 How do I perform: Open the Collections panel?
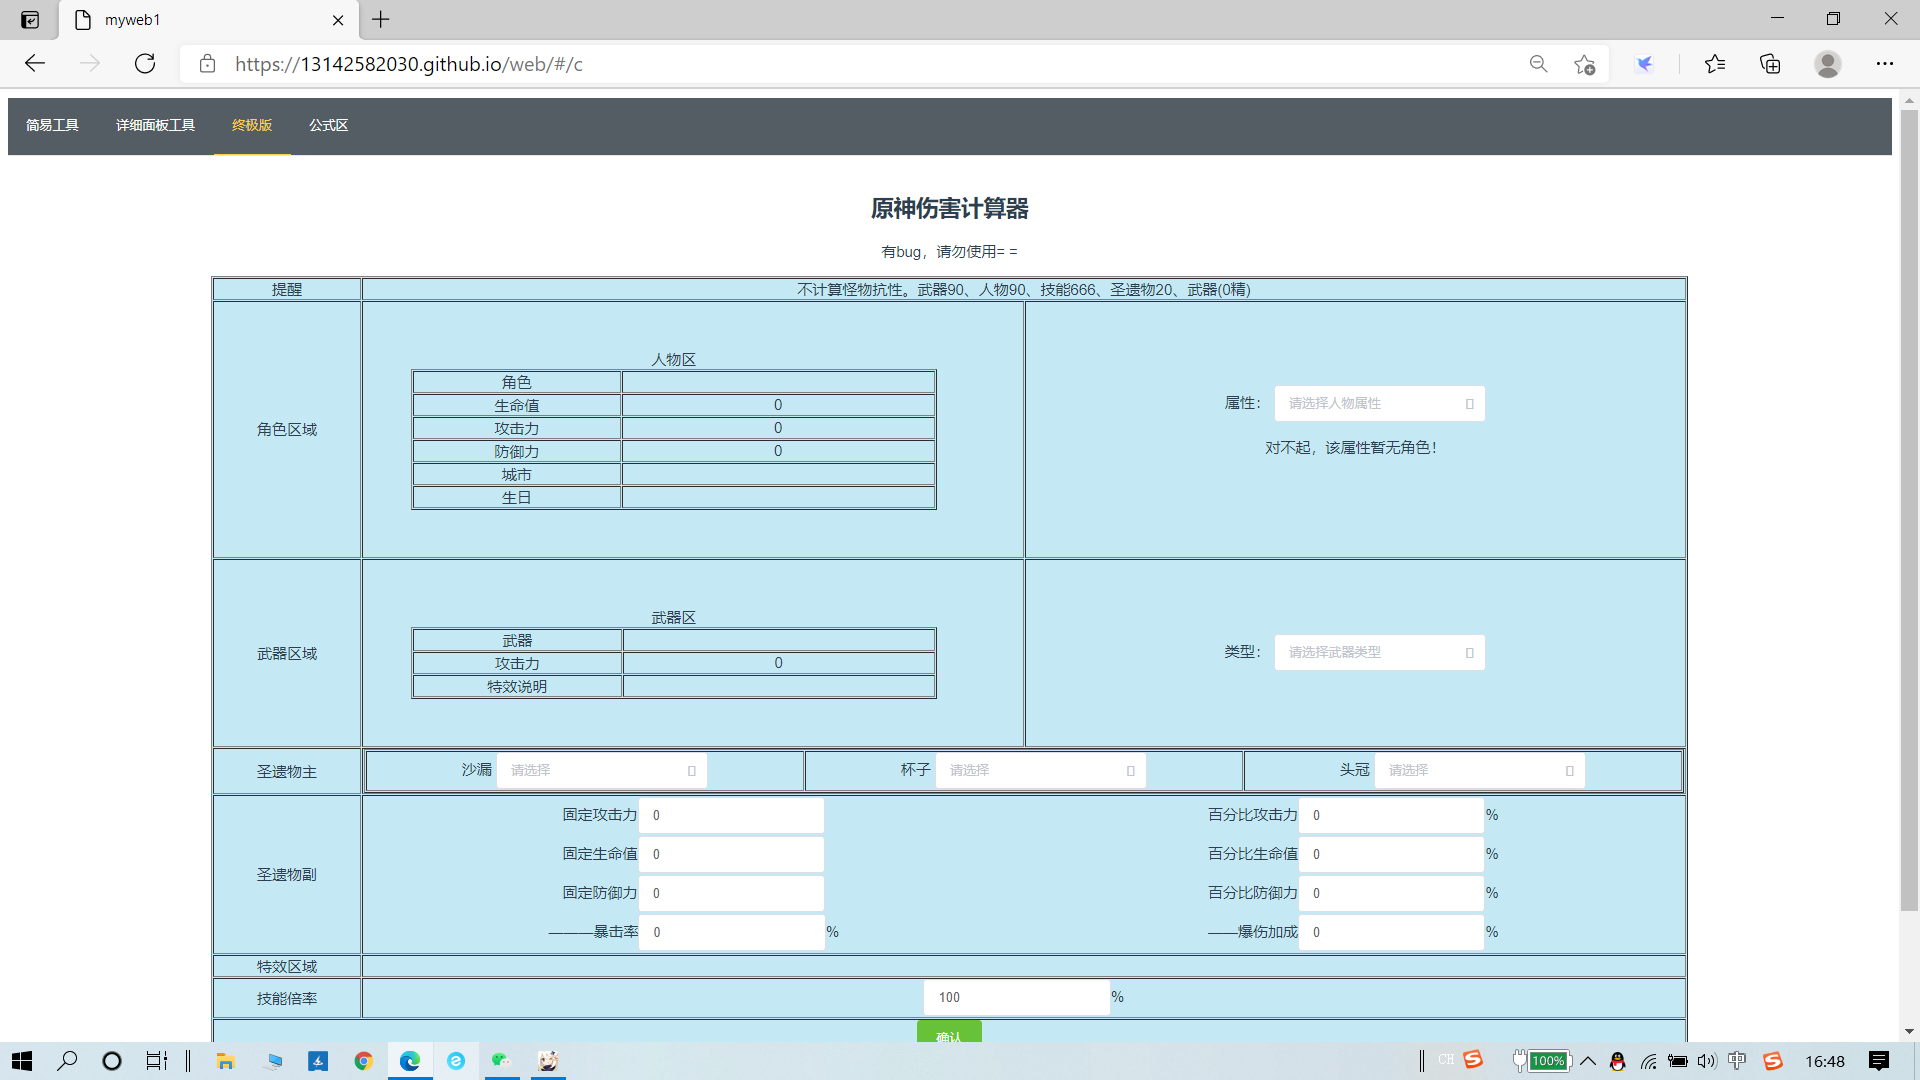point(1770,64)
